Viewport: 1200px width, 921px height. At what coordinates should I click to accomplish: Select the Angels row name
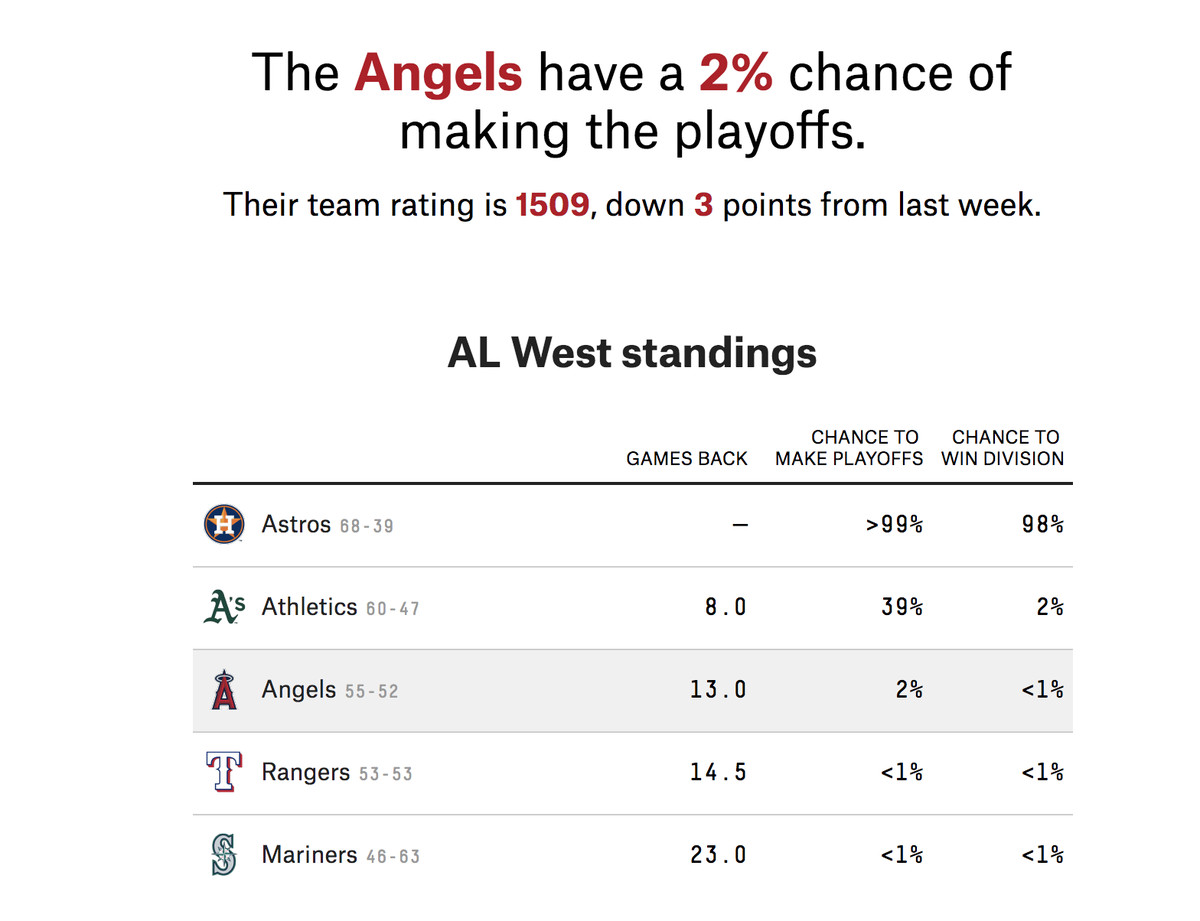pos(299,690)
